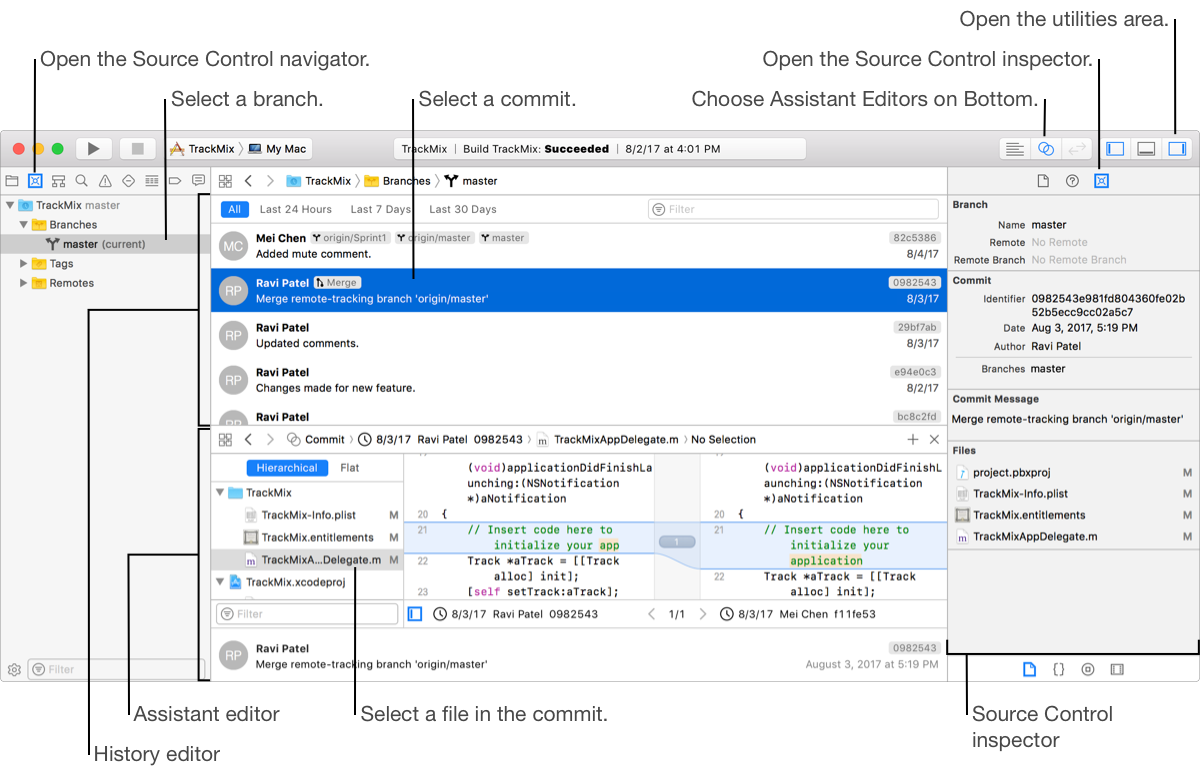Go forward in history editor jump bar
This screenshot has width=1202, height=772.
(270, 181)
